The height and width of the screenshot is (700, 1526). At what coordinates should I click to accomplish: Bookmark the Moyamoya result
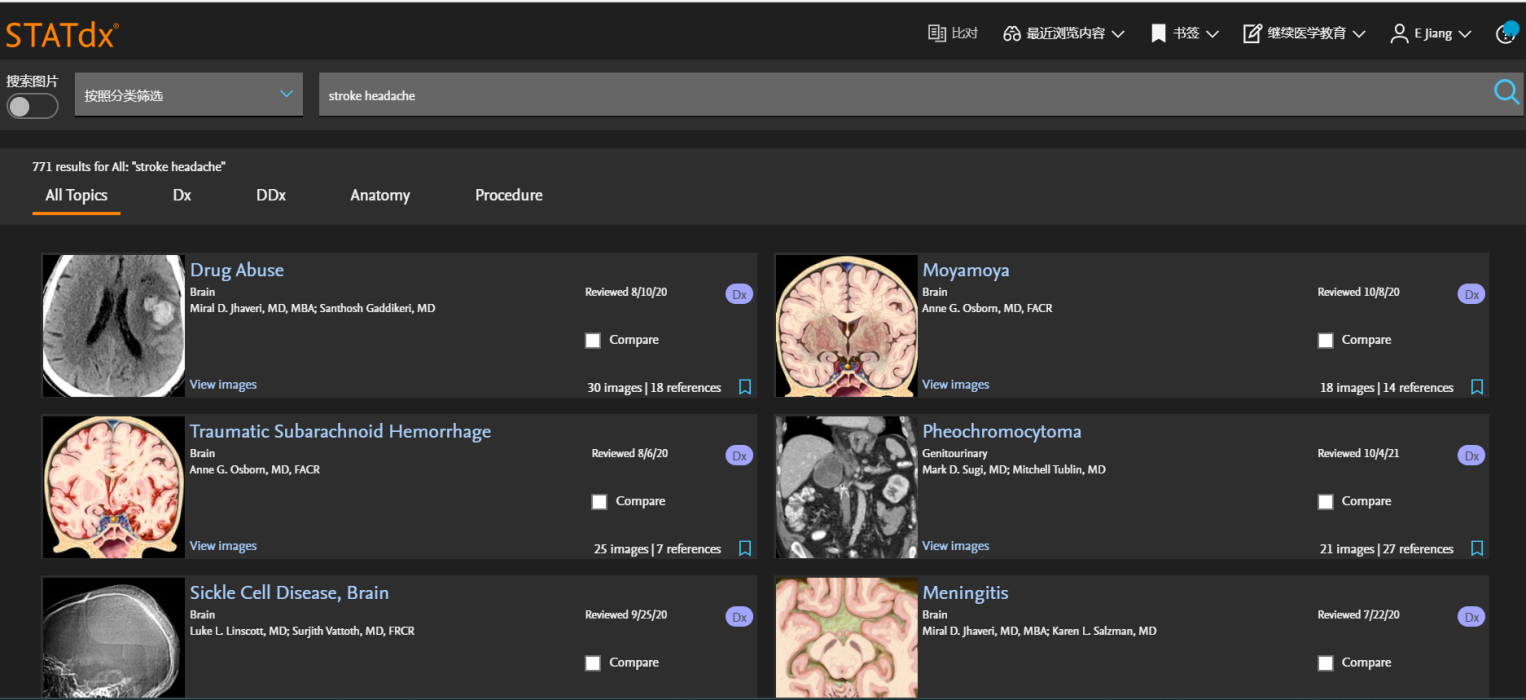pos(1476,387)
